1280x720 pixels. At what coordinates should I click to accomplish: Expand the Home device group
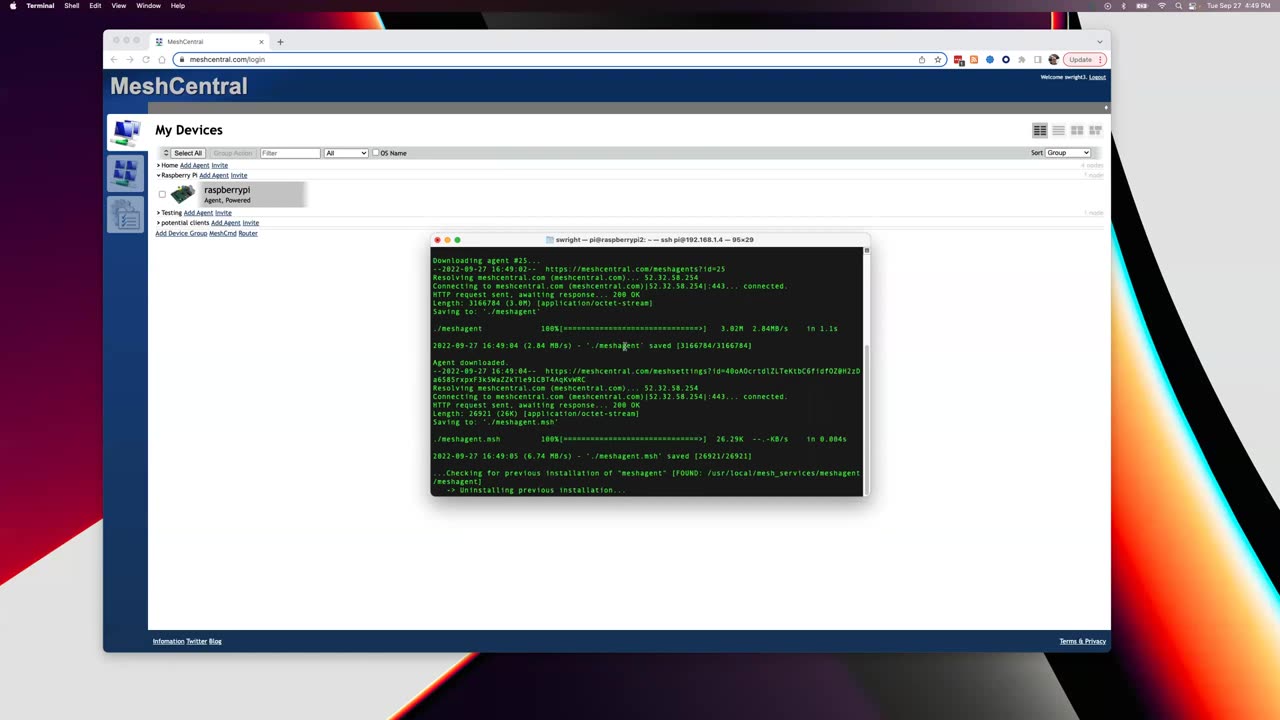click(x=158, y=165)
